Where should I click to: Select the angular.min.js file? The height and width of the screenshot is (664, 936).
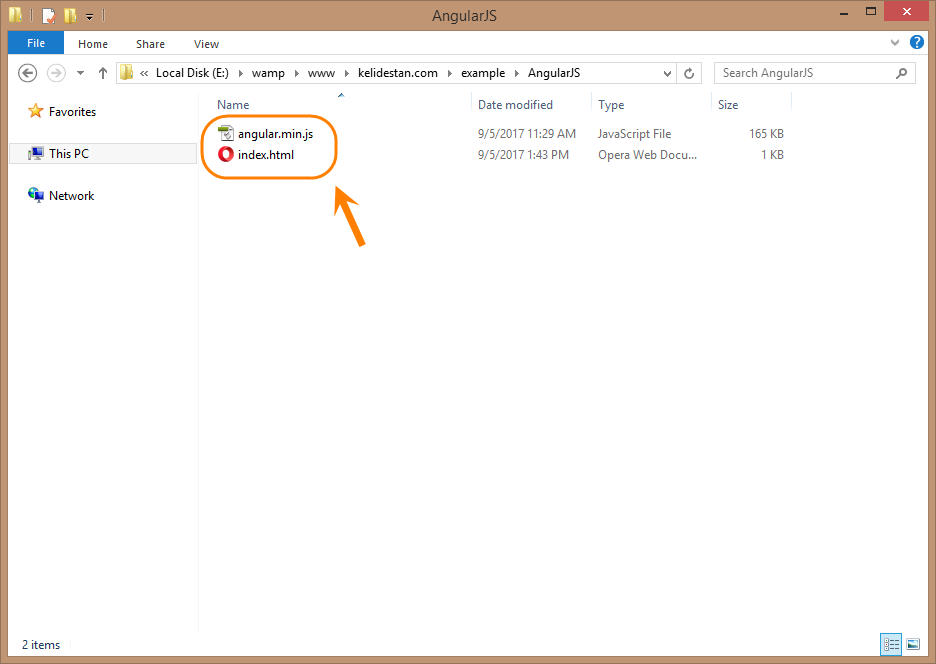click(x=275, y=134)
